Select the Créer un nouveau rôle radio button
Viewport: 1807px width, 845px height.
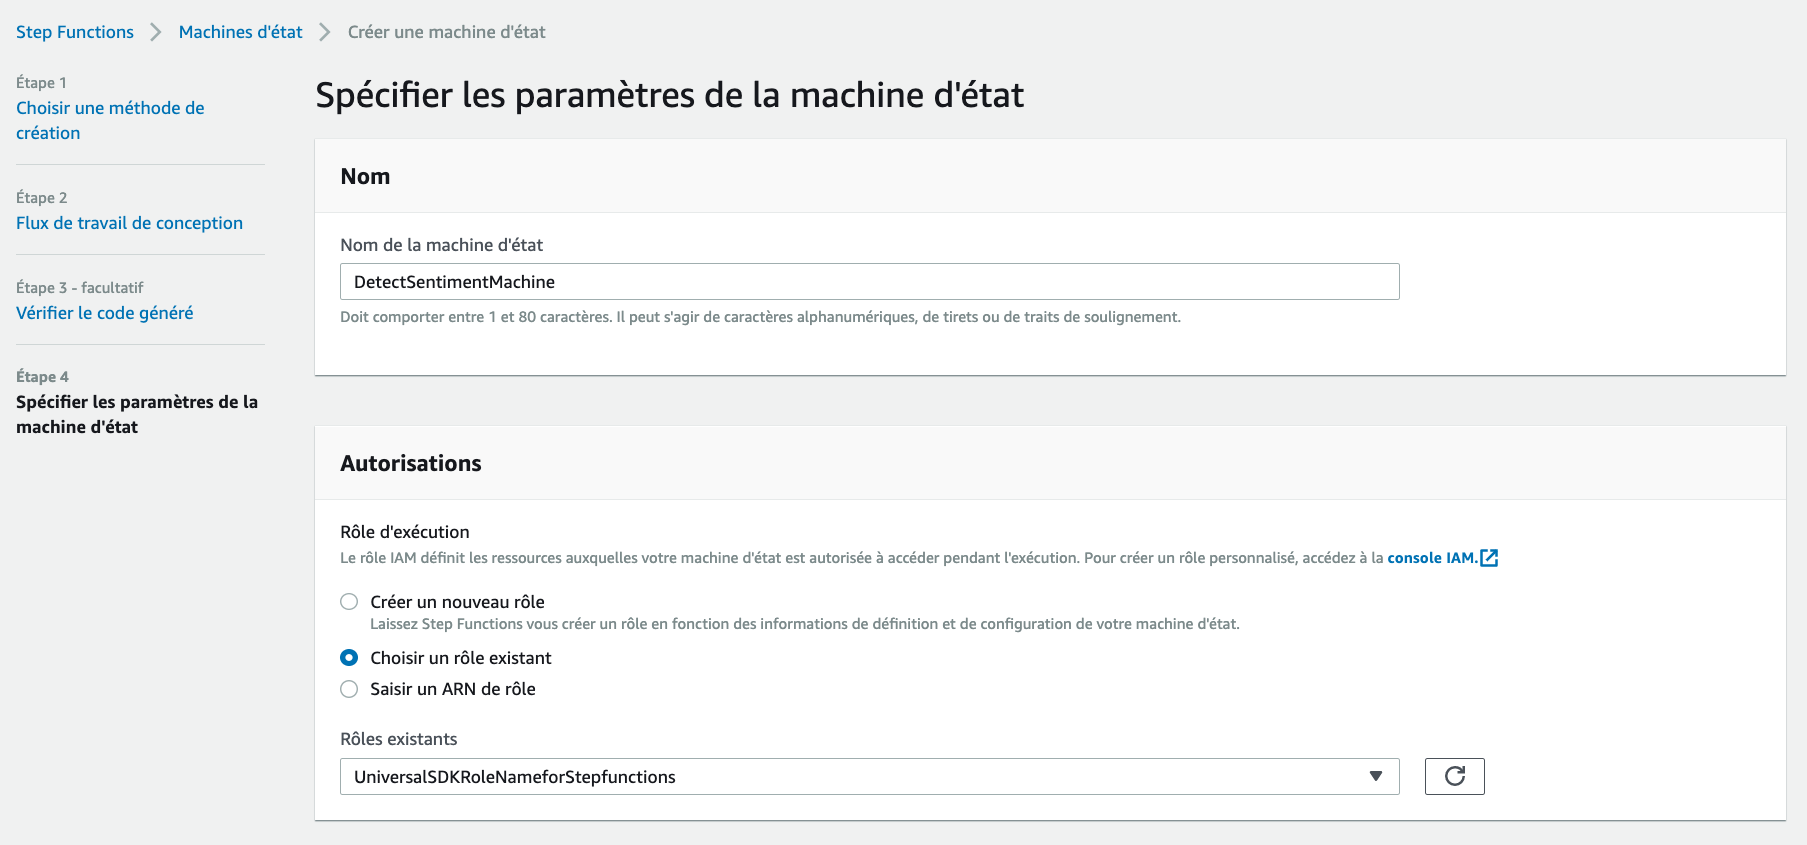349,602
